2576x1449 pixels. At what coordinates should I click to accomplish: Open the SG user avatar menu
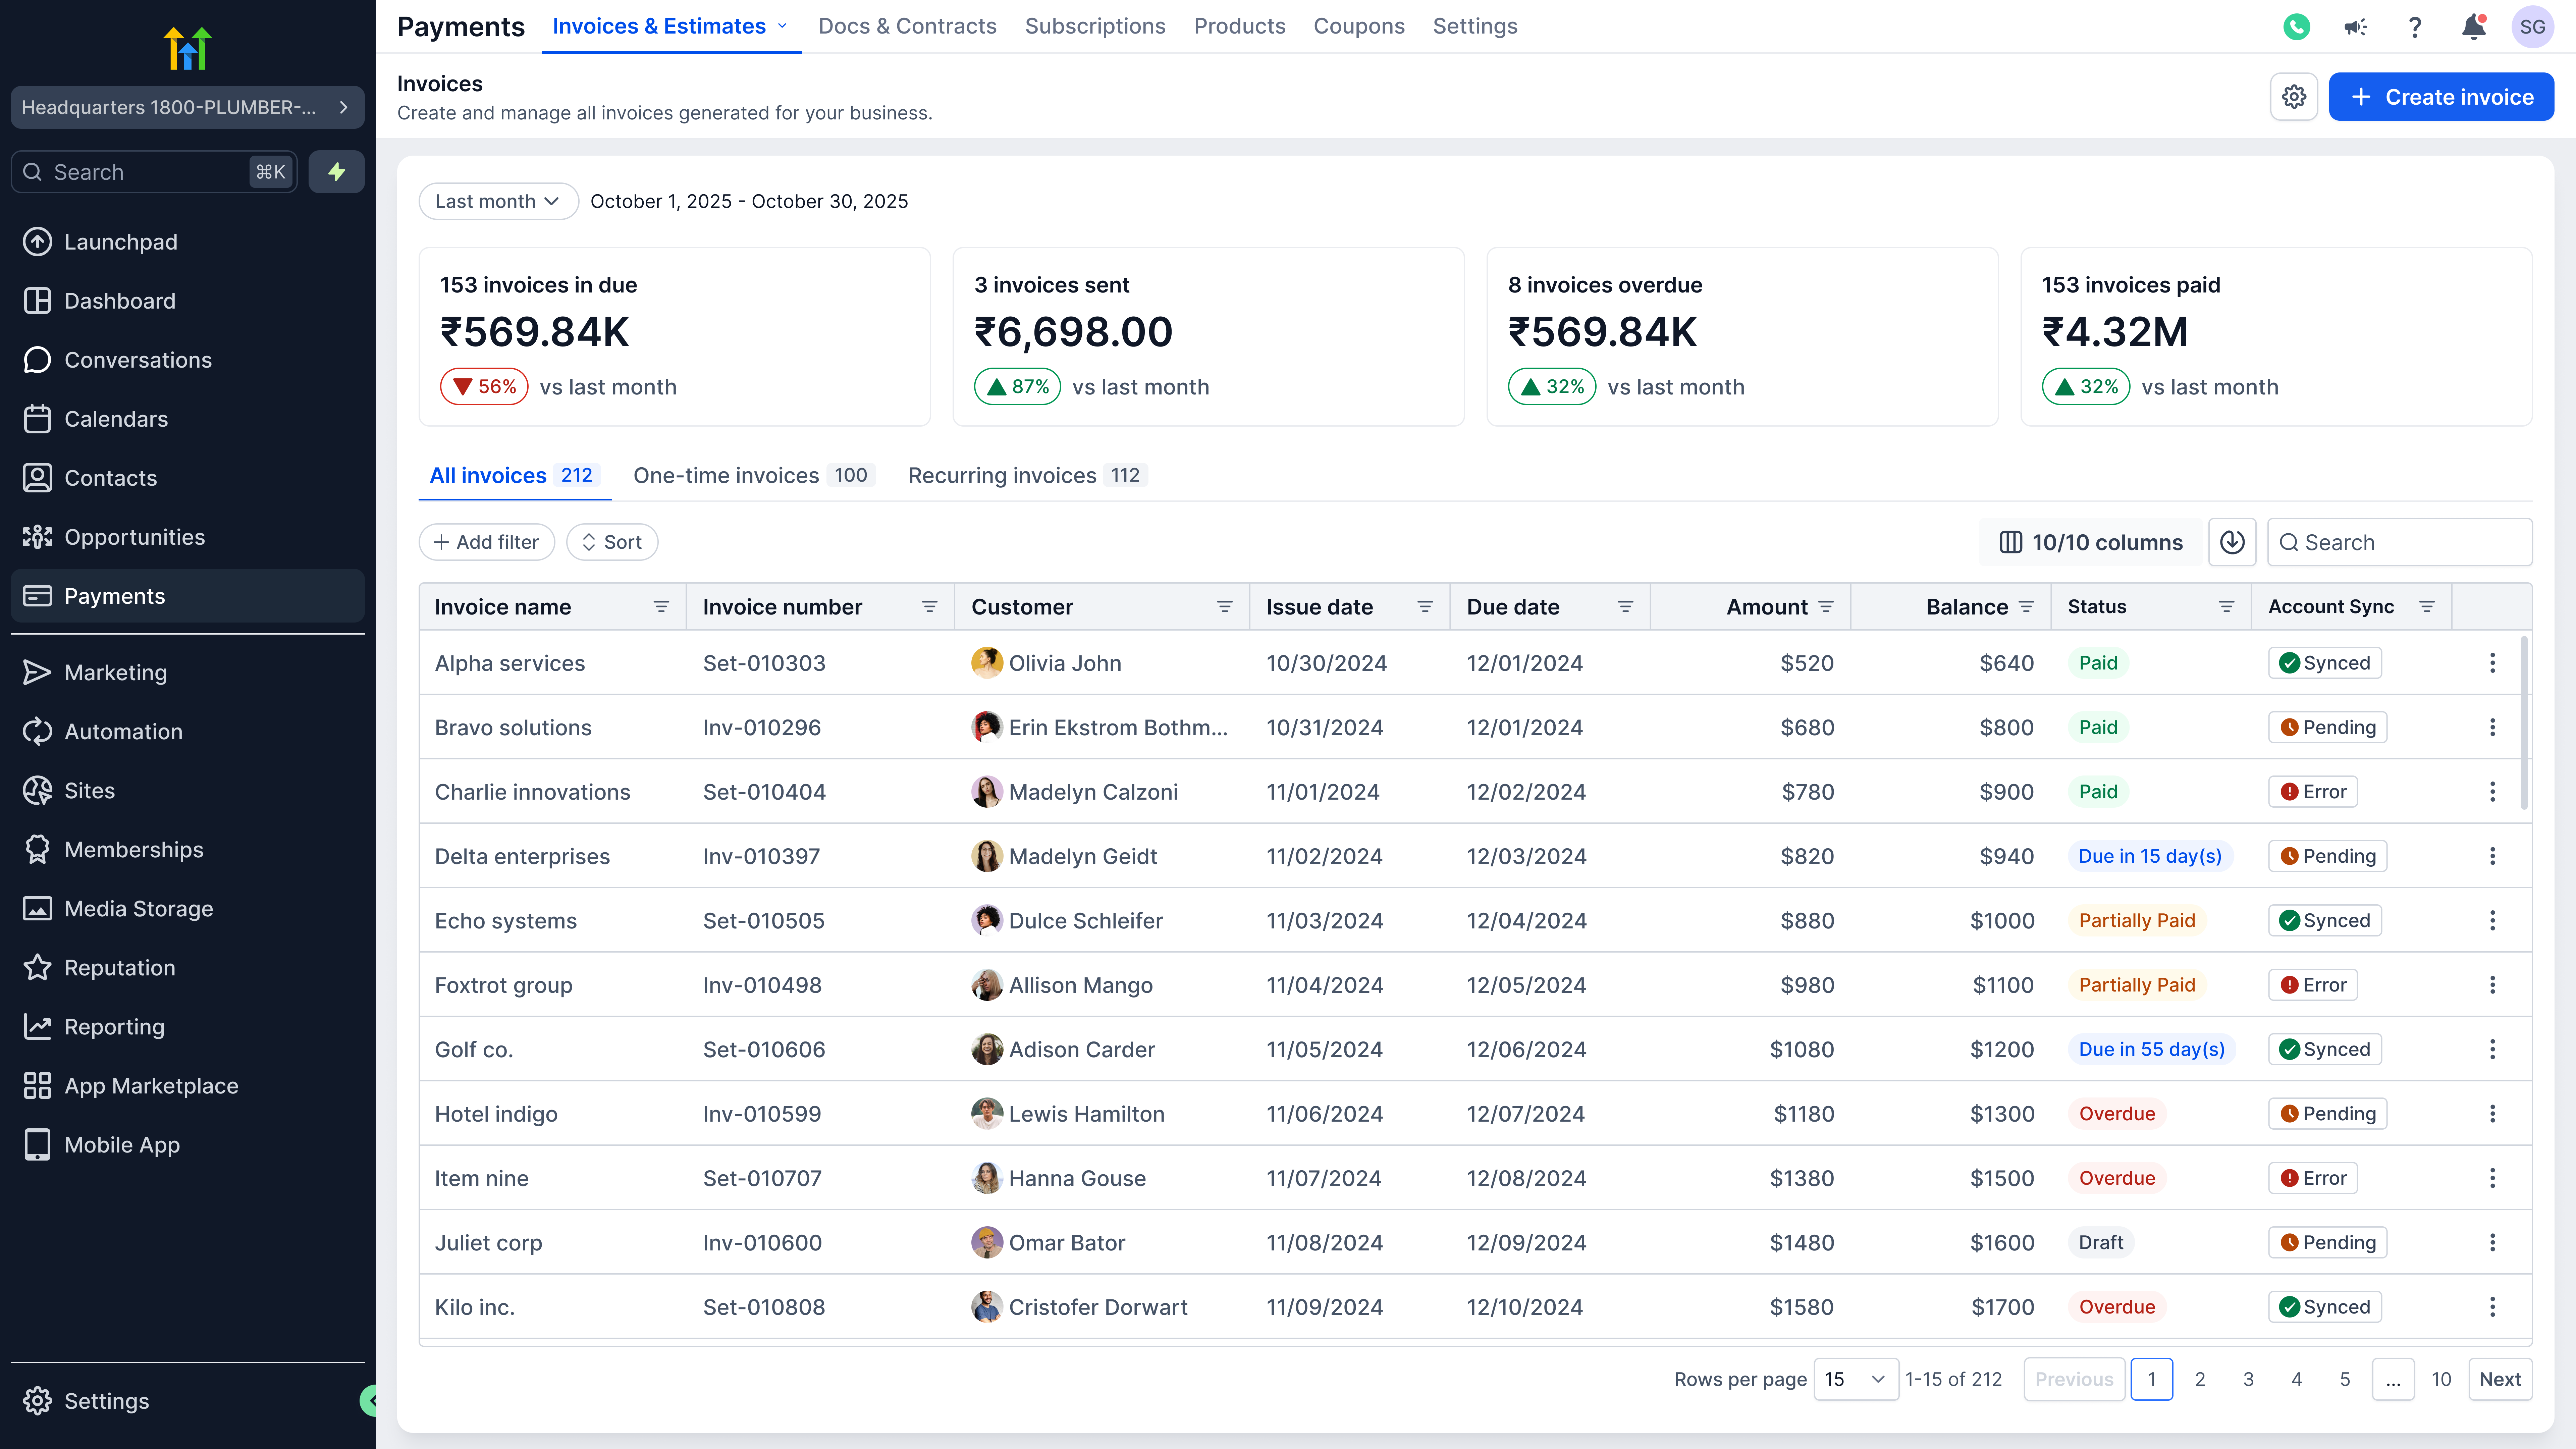tap(2532, 27)
